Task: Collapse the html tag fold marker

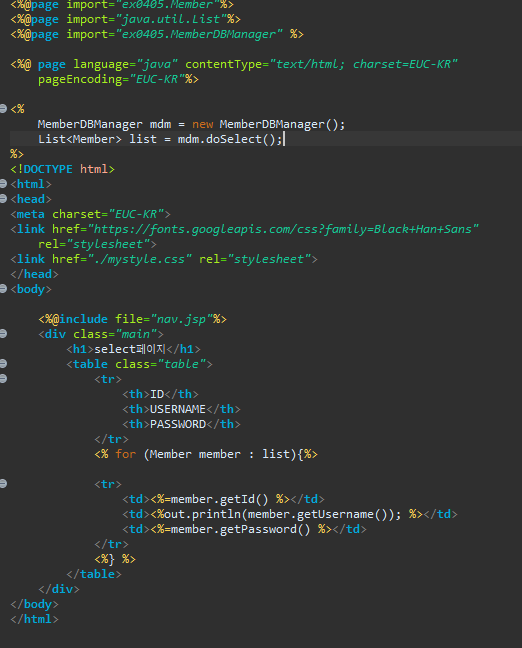Action: click(x=3, y=183)
